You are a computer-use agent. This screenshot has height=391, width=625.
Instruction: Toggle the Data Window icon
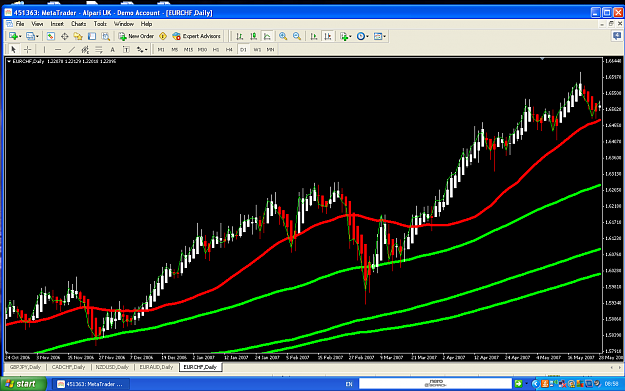64,36
